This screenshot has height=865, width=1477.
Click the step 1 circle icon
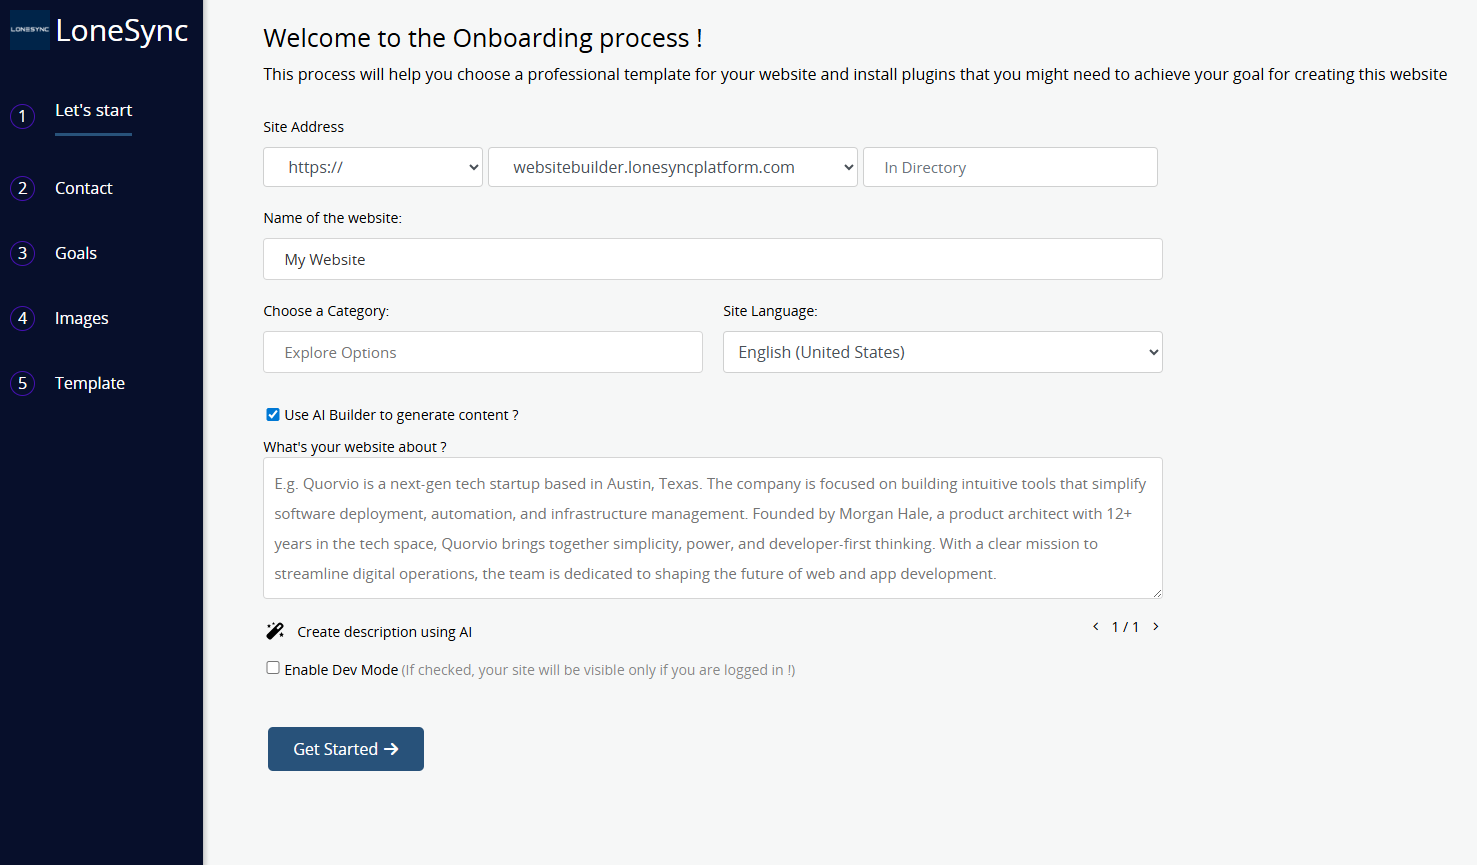[x=23, y=116]
